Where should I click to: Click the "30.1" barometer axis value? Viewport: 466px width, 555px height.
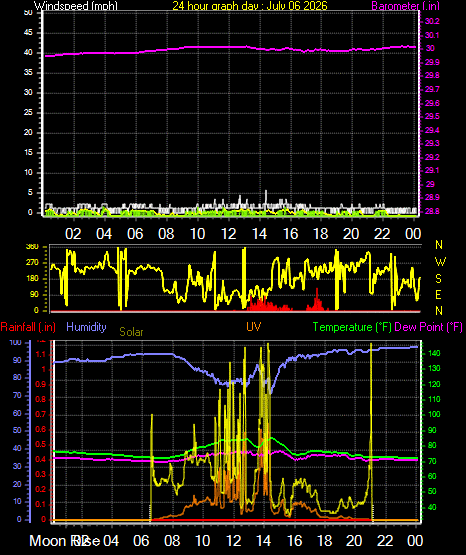tap(432, 35)
